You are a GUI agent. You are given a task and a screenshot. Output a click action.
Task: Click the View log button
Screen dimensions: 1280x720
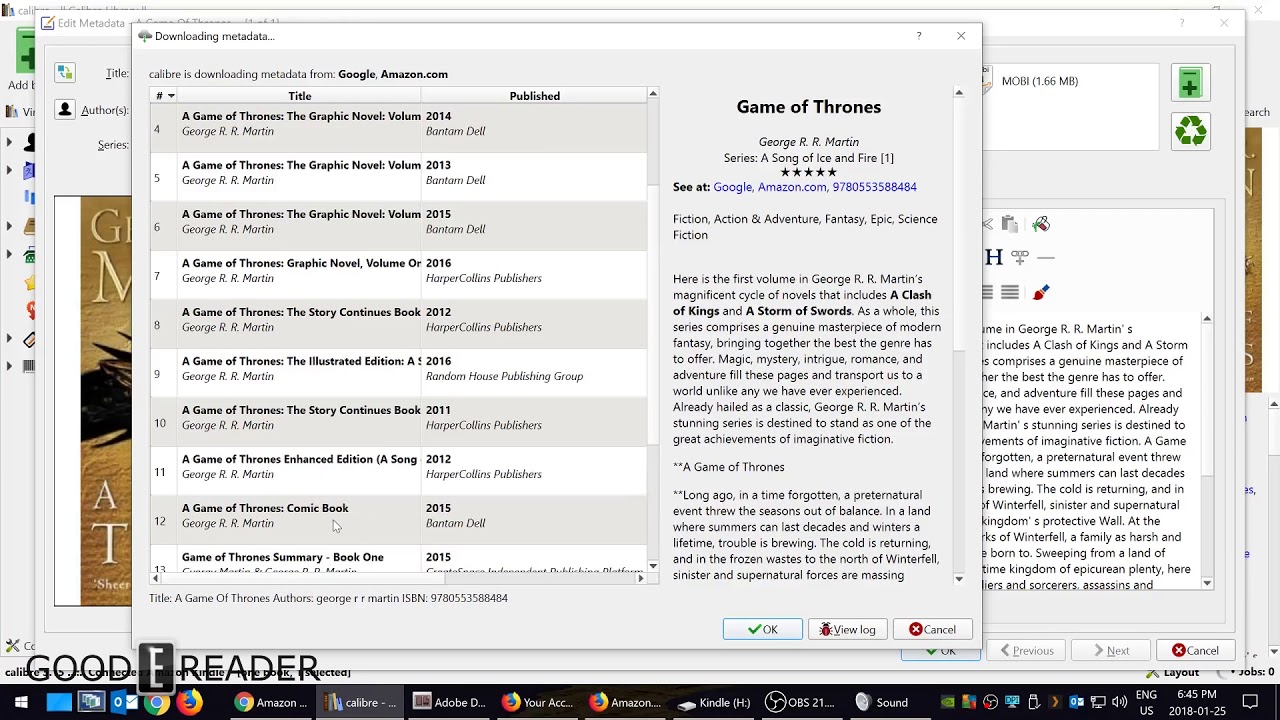point(847,629)
